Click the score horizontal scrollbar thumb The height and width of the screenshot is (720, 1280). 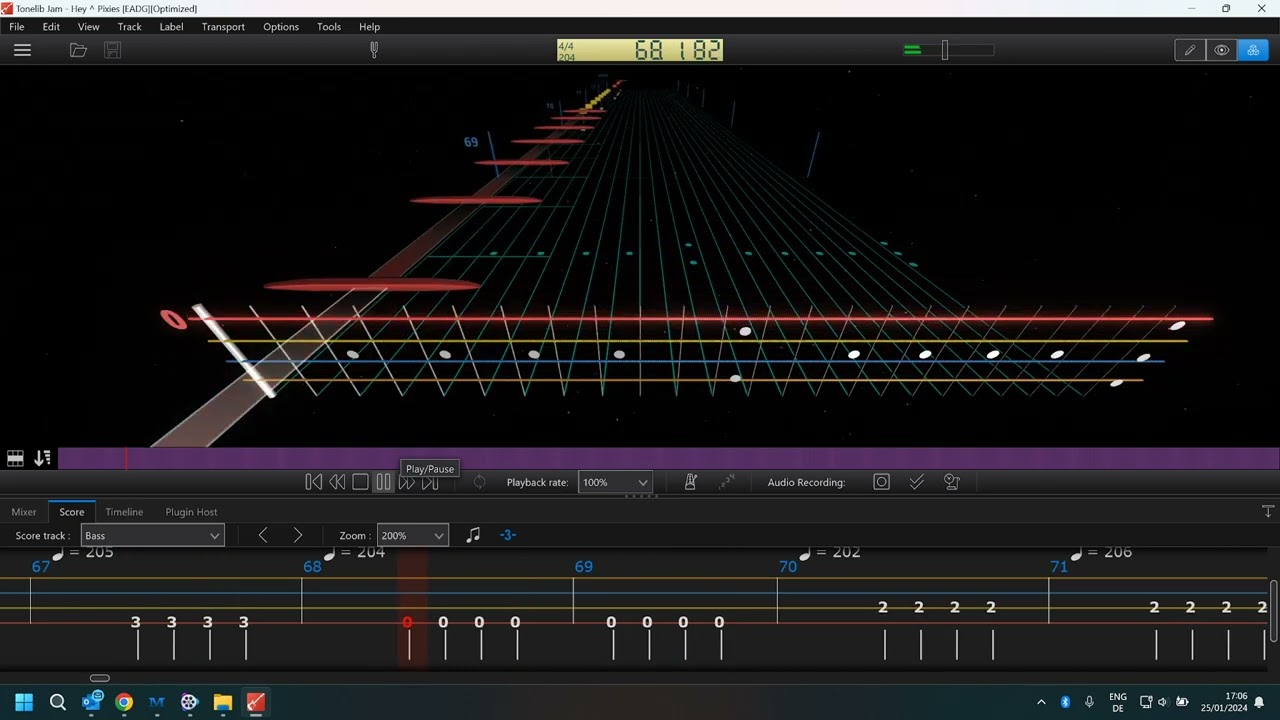click(x=100, y=678)
